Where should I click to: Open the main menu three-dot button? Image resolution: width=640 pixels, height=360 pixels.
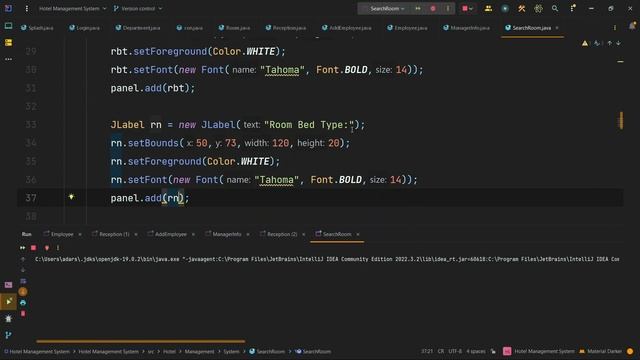(x=27, y=8)
